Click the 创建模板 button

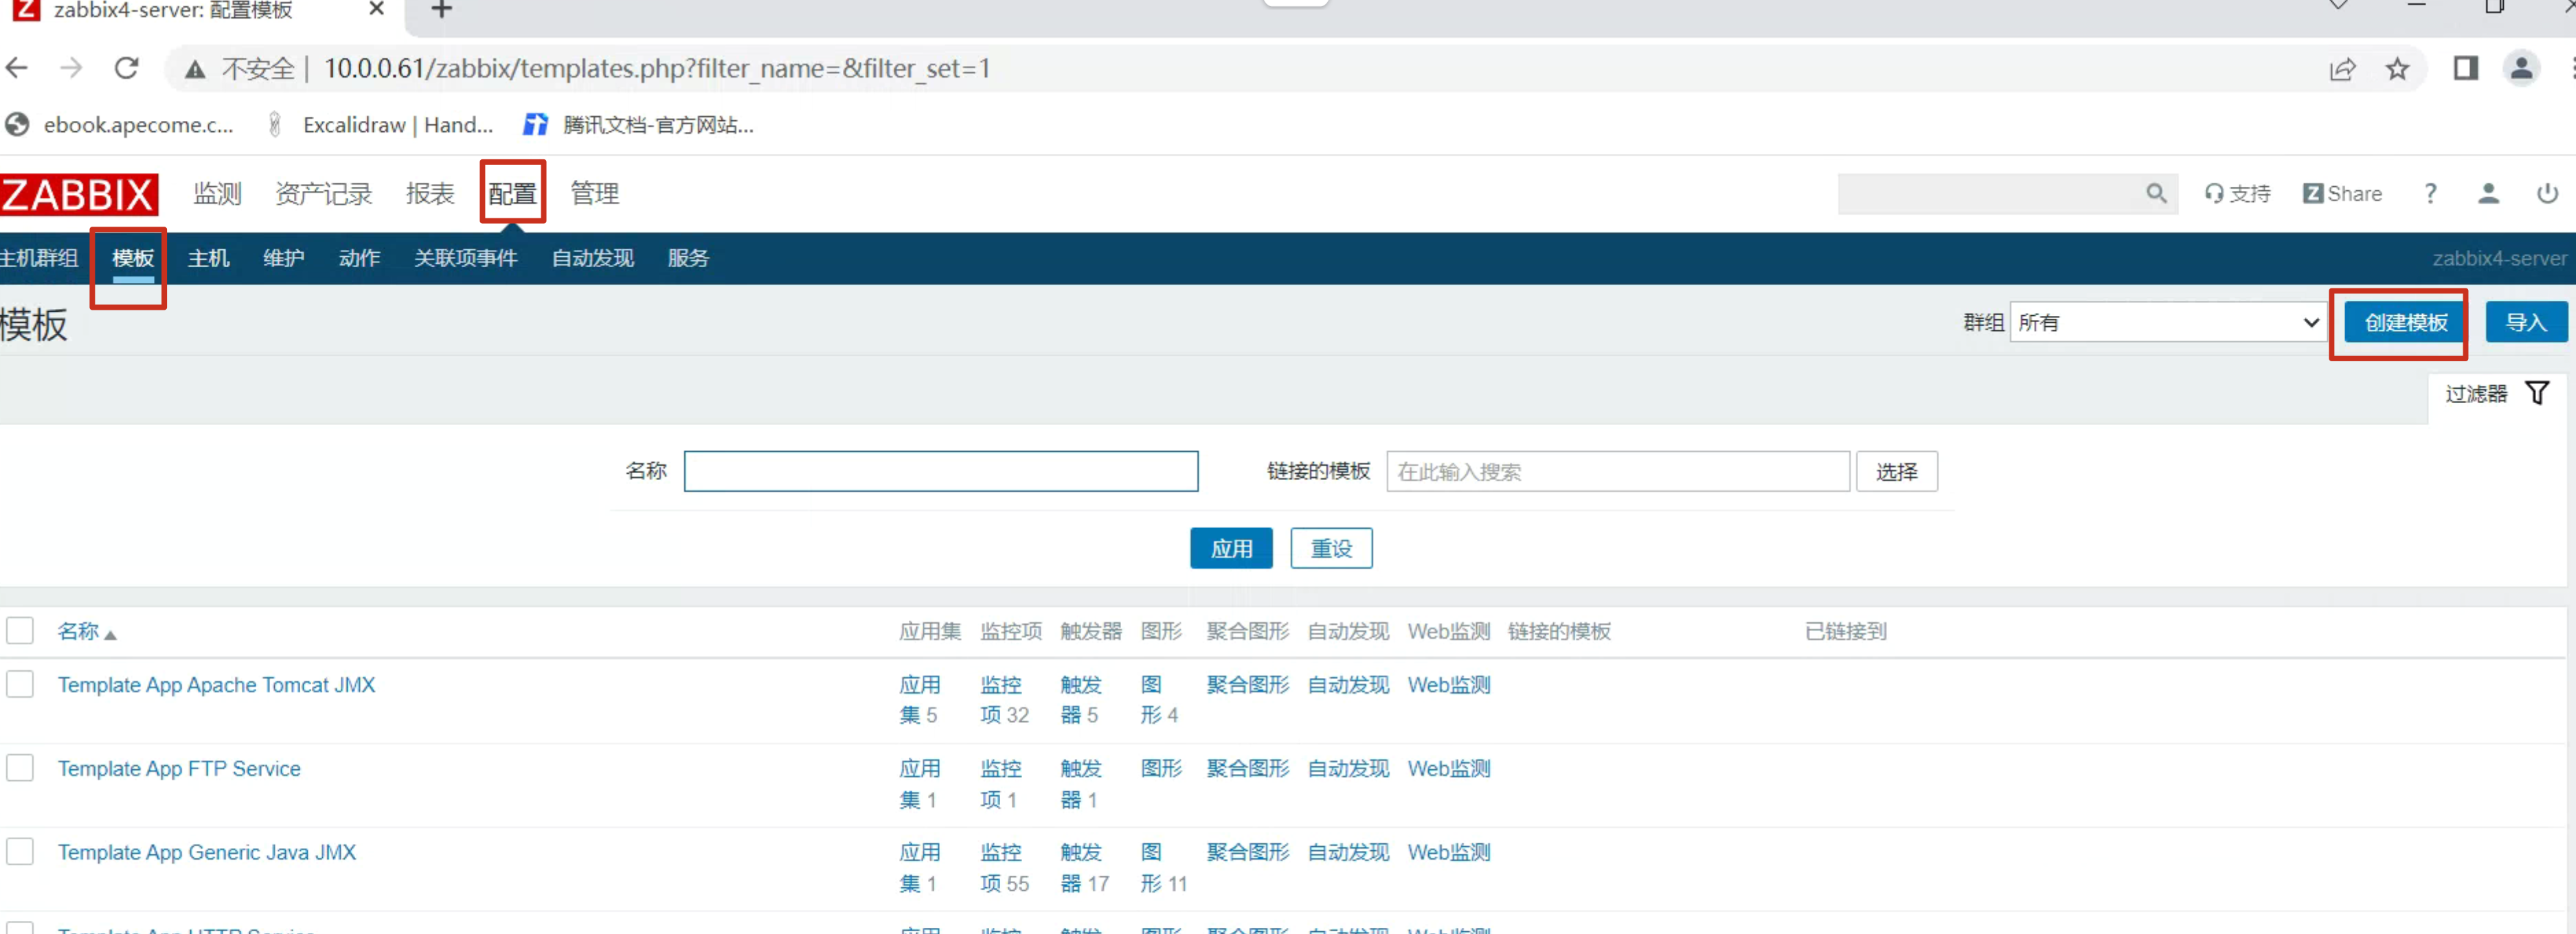(x=2405, y=322)
